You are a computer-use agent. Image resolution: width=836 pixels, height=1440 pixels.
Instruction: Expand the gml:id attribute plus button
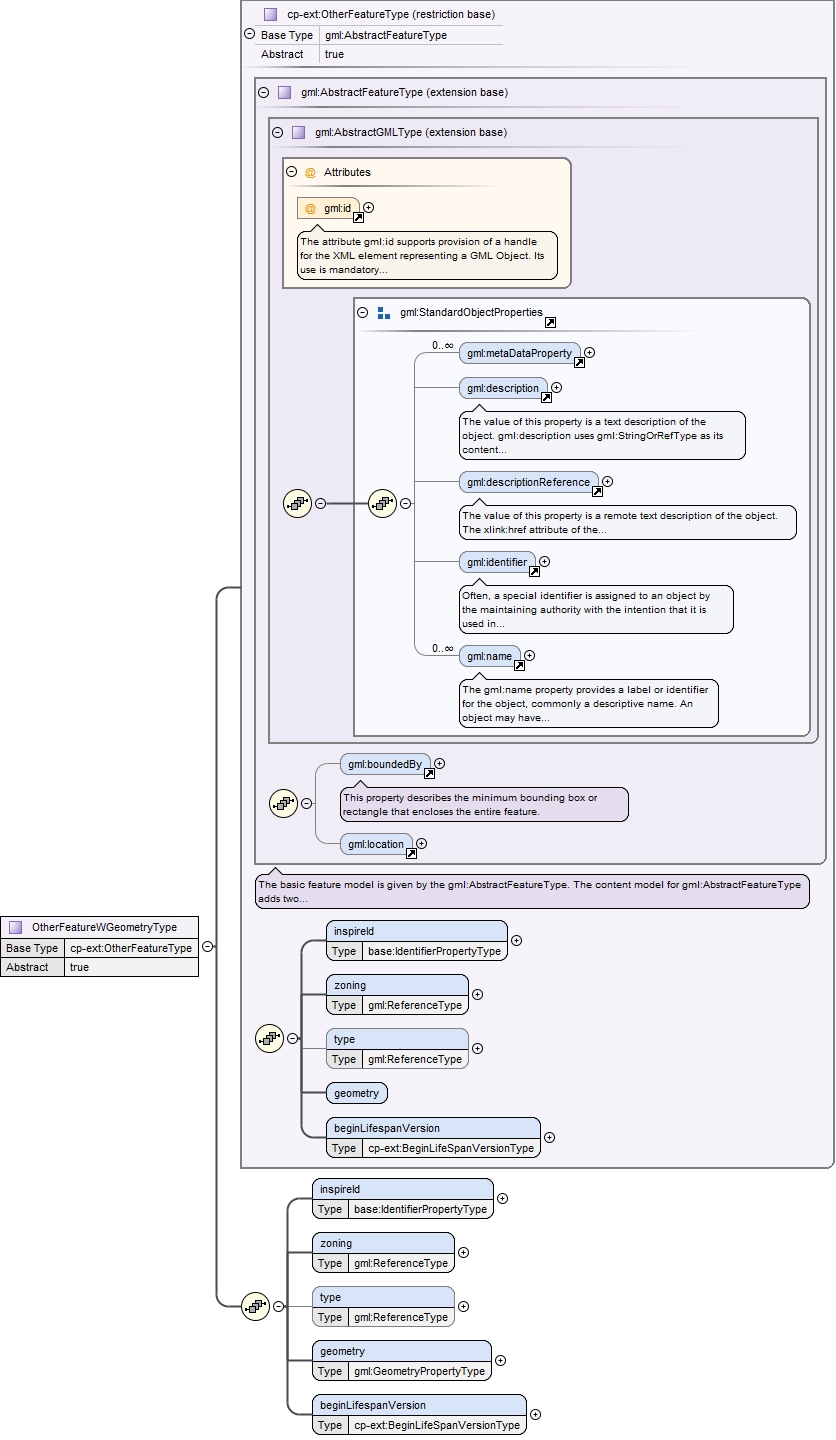[x=369, y=207]
